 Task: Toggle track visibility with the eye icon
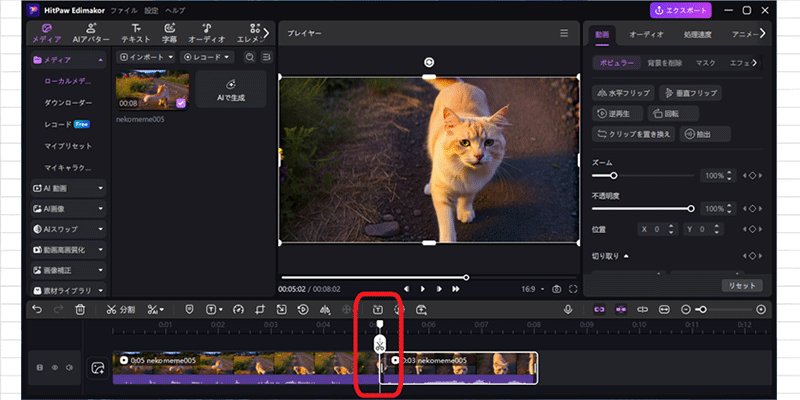point(55,367)
